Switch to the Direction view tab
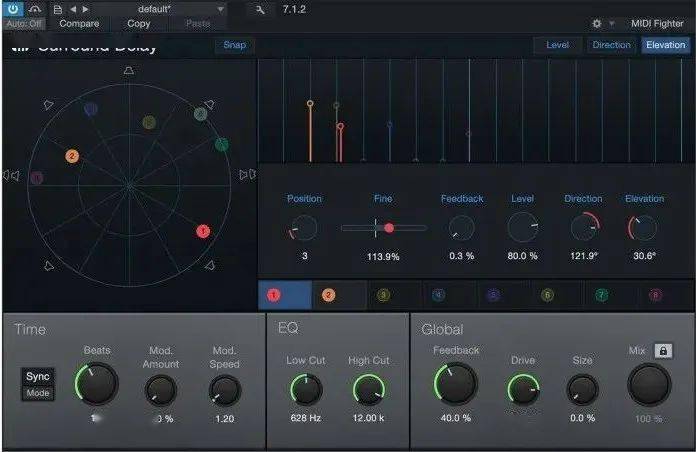The image size is (696, 452). coord(611,45)
